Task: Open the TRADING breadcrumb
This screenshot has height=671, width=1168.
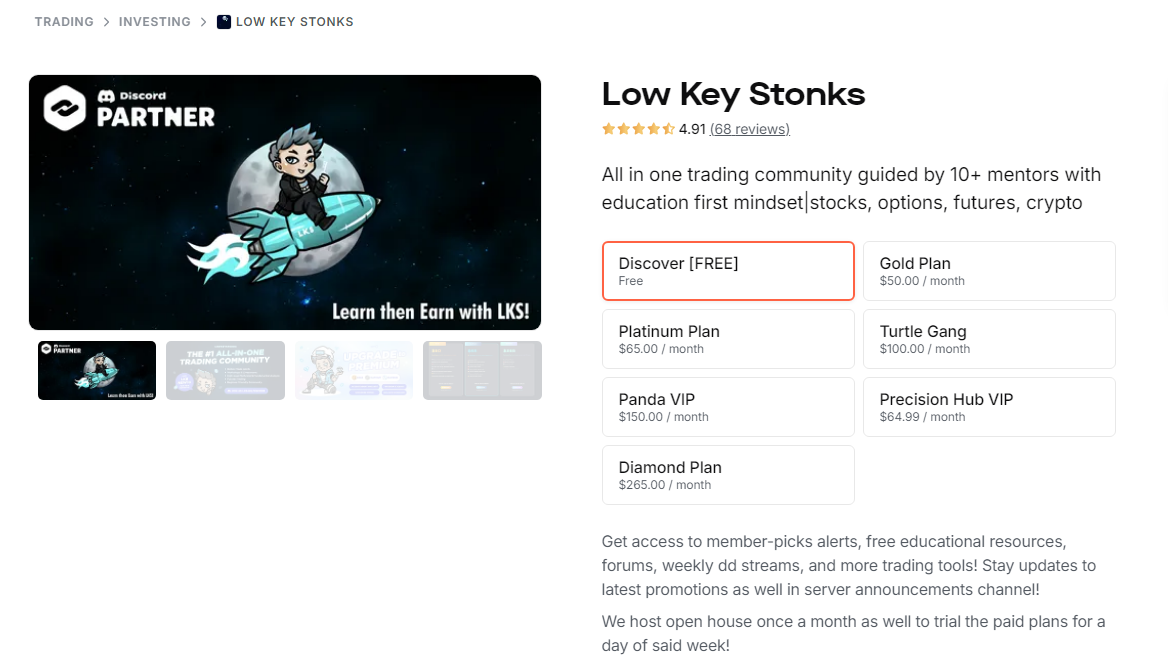Action: coord(64,21)
